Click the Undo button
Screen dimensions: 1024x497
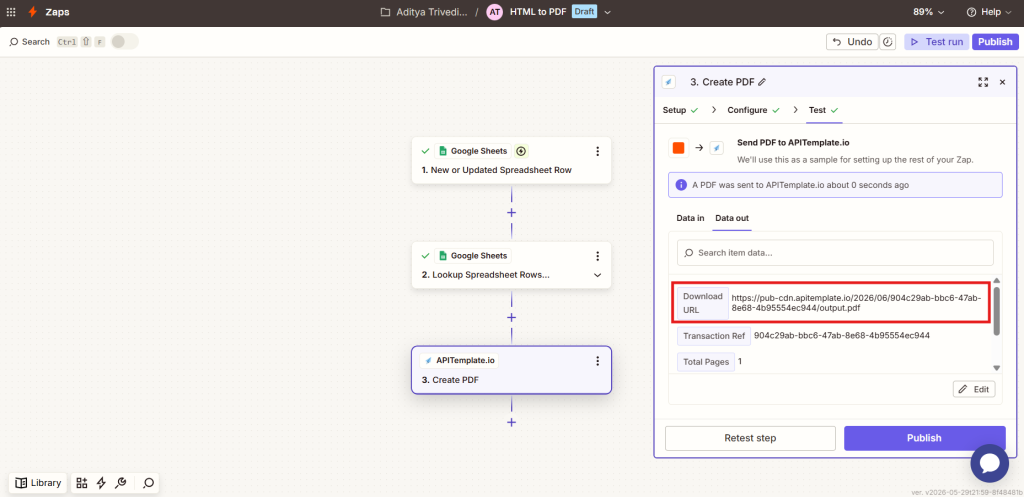point(852,42)
